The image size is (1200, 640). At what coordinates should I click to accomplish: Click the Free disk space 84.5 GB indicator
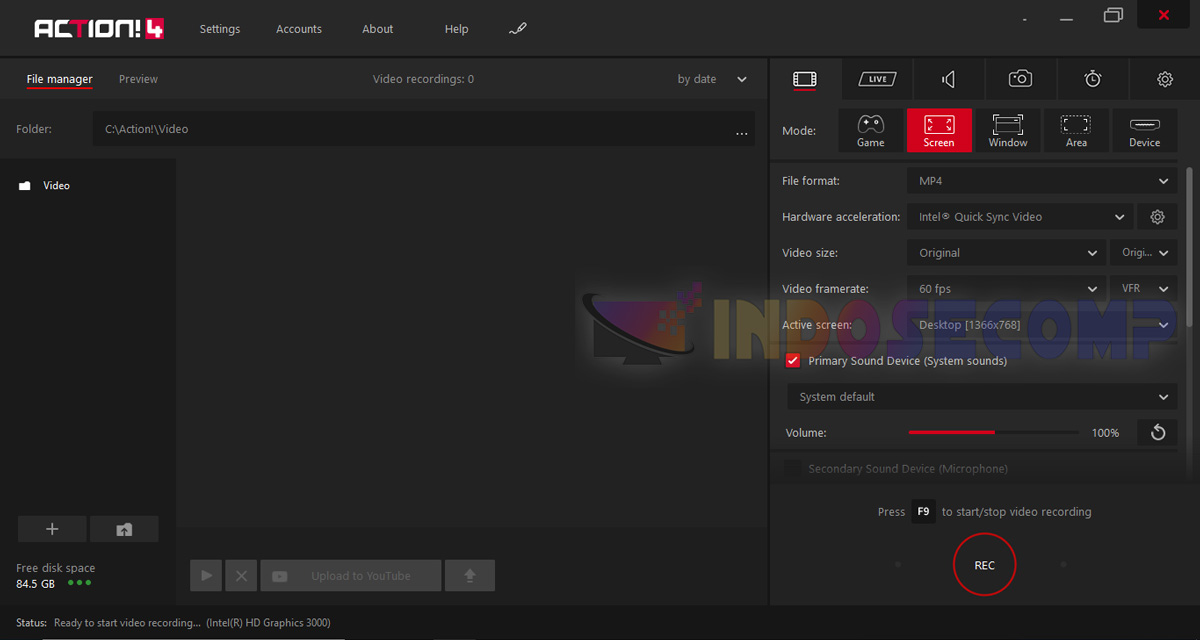(55, 575)
